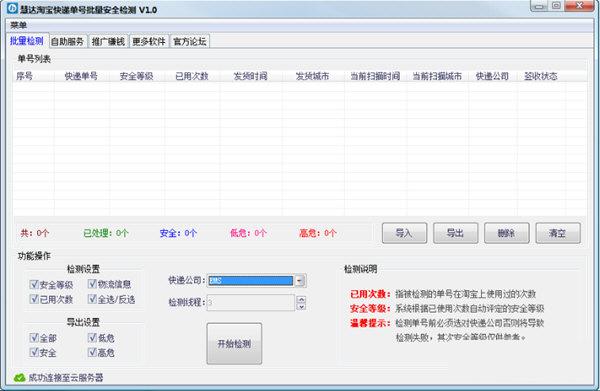Open the 官方论坛 tab
The height and width of the screenshot is (391, 600).
pyautogui.click(x=190, y=41)
